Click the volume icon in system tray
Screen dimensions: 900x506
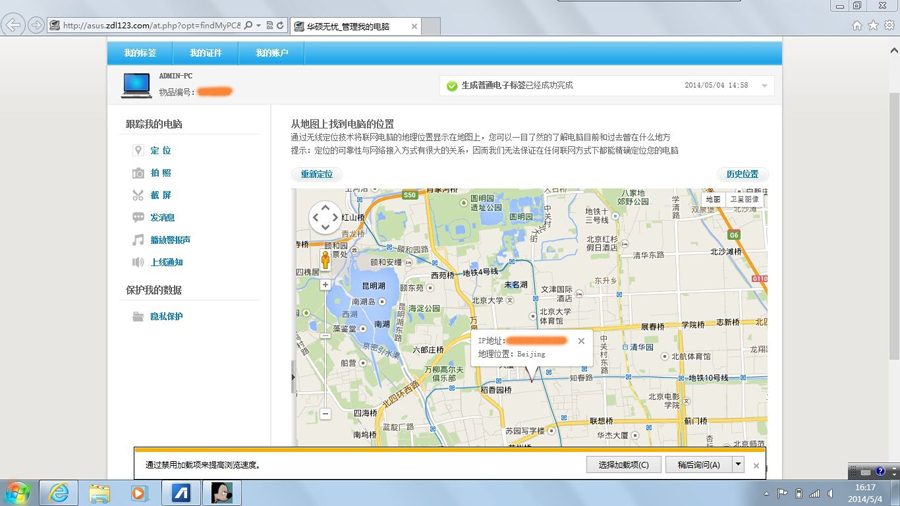[831, 493]
